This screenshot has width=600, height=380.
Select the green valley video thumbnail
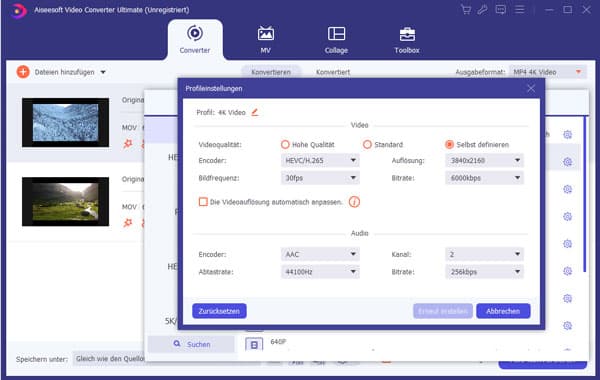point(65,201)
